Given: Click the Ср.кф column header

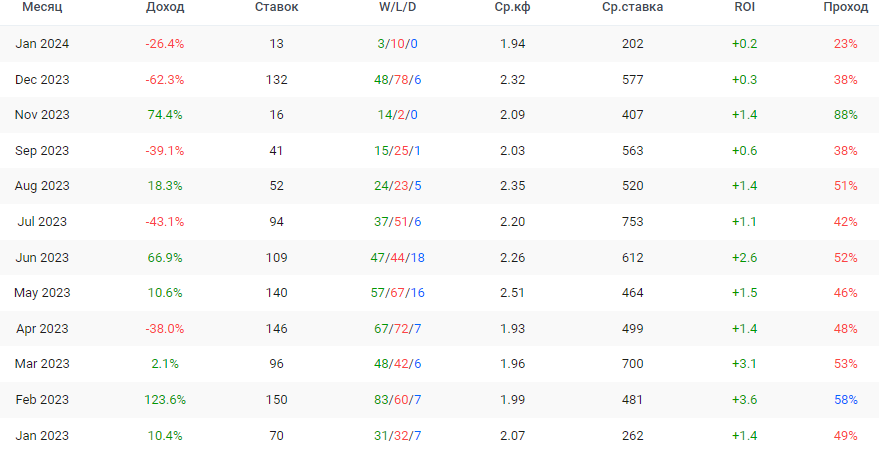Looking at the screenshot, I should coord(512,7).
